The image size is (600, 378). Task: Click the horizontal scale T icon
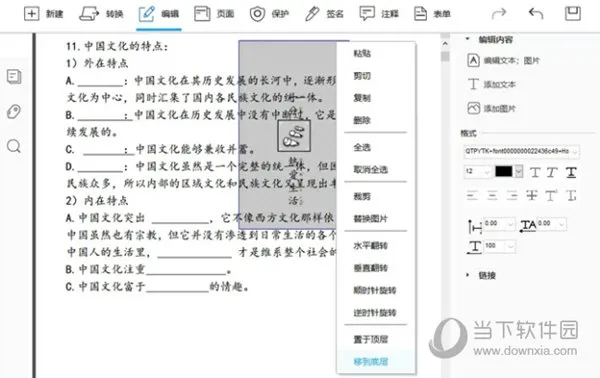[x=474, y=247]
